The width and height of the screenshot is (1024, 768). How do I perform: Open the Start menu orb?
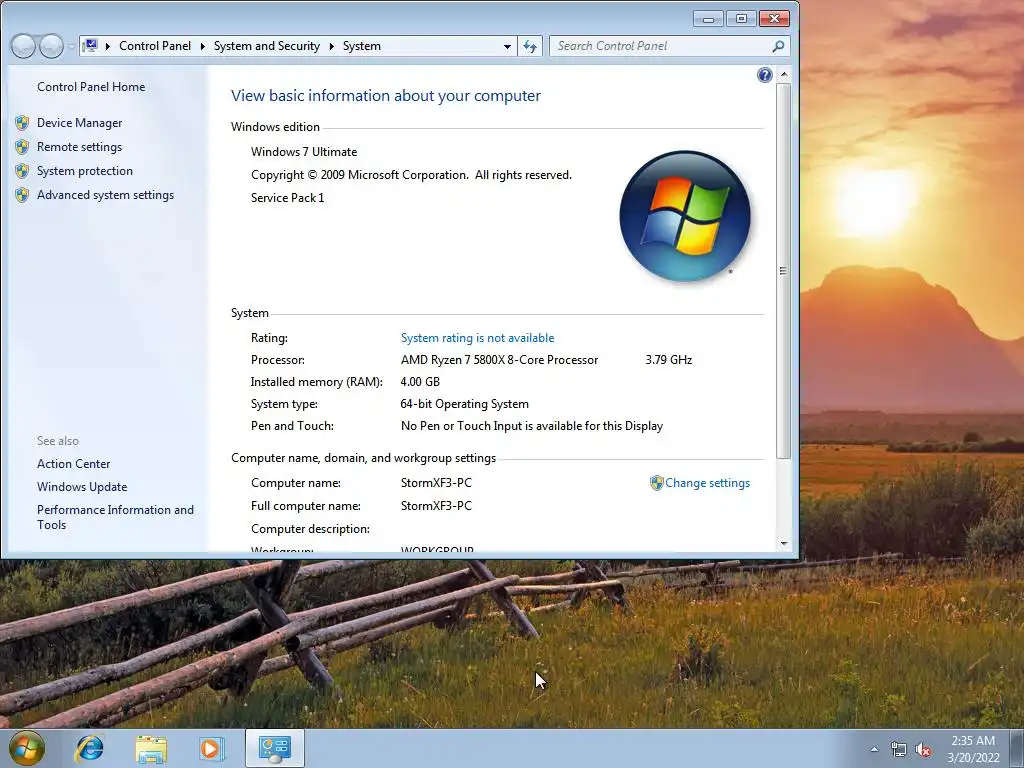click(27, 748)
